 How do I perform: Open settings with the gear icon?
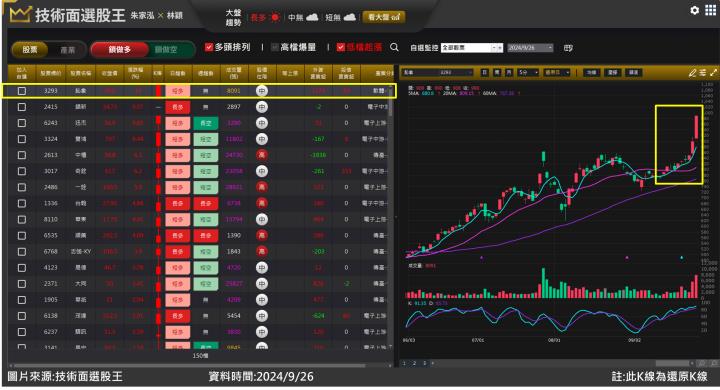point(694,10)
